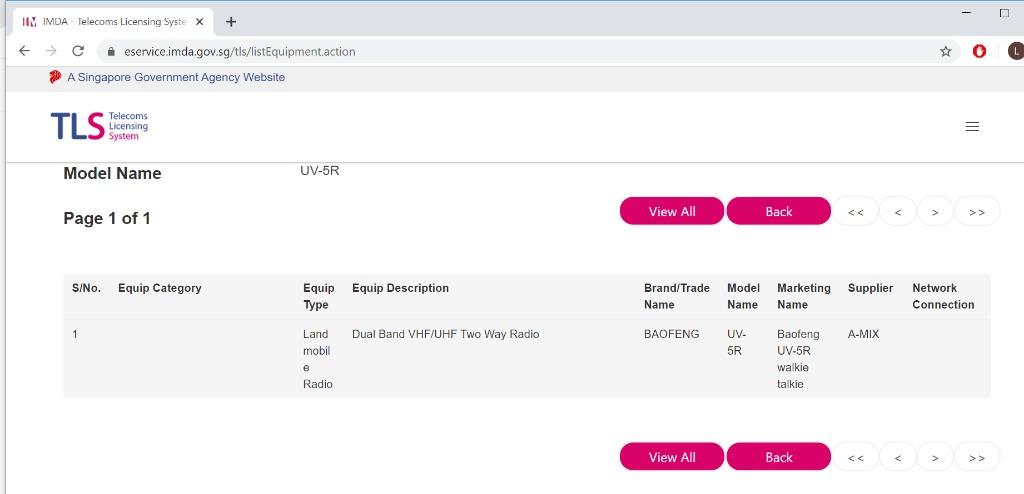Image resolution: width=1024 pixels, height=494 pixels.
Task: Click the upper Back button
Action: pyautogui.click(x=778, y=211)
